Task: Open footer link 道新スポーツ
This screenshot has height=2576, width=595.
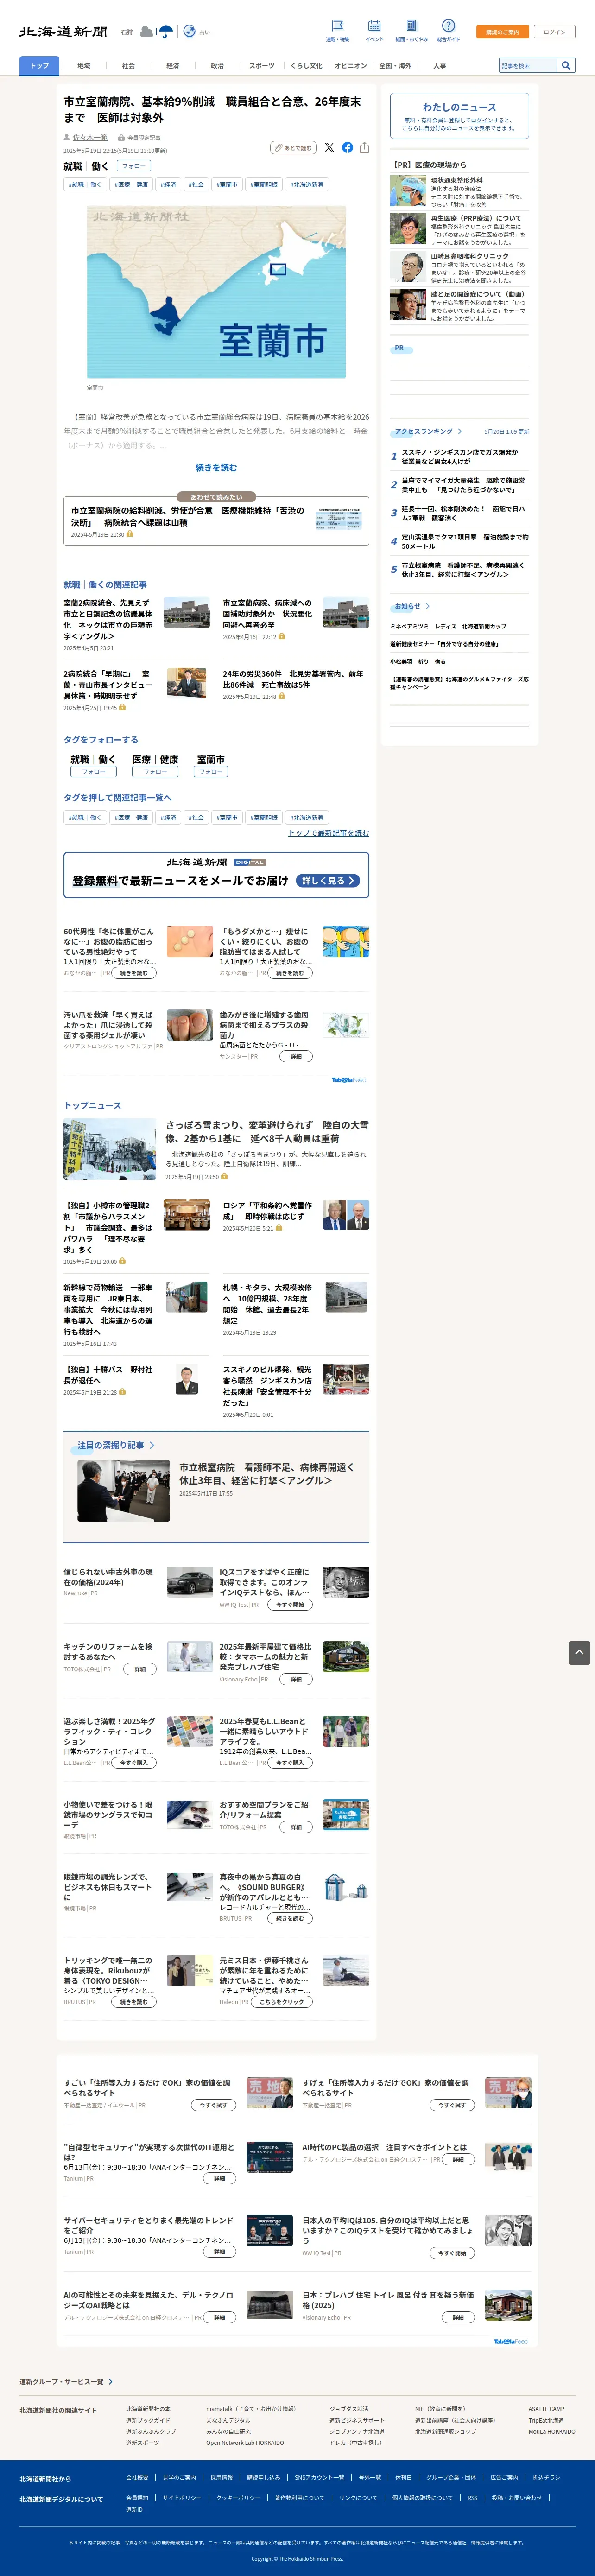Action: coord(142,2443)
